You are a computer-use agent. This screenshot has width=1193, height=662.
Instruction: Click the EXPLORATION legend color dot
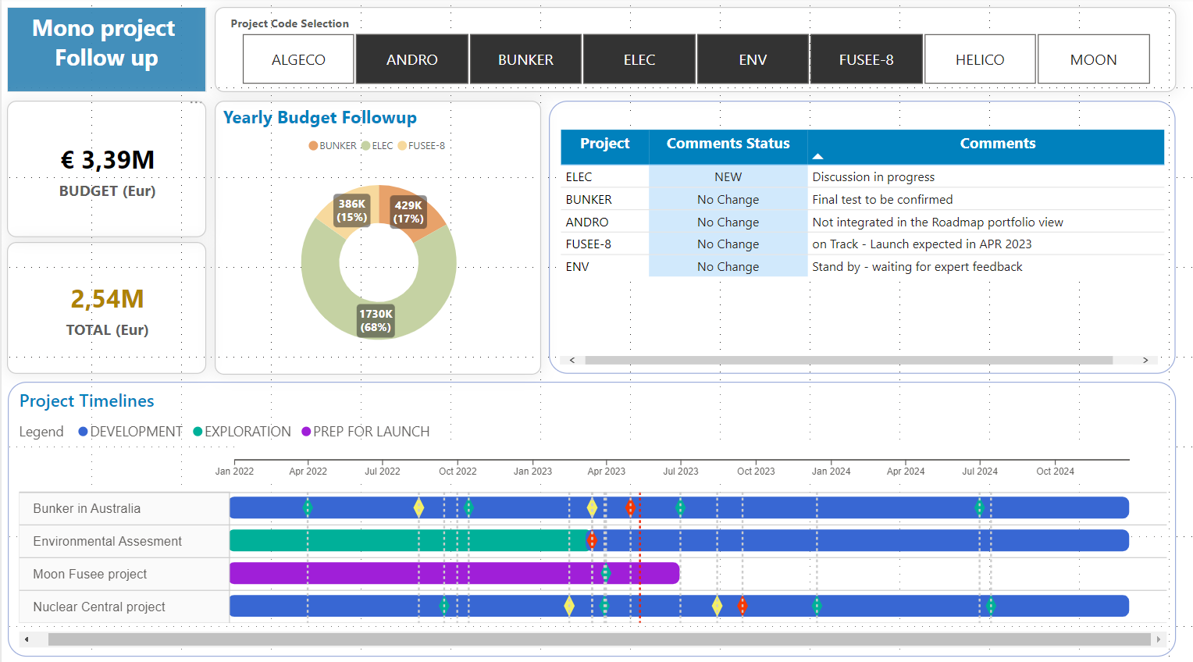click(198, 432)
